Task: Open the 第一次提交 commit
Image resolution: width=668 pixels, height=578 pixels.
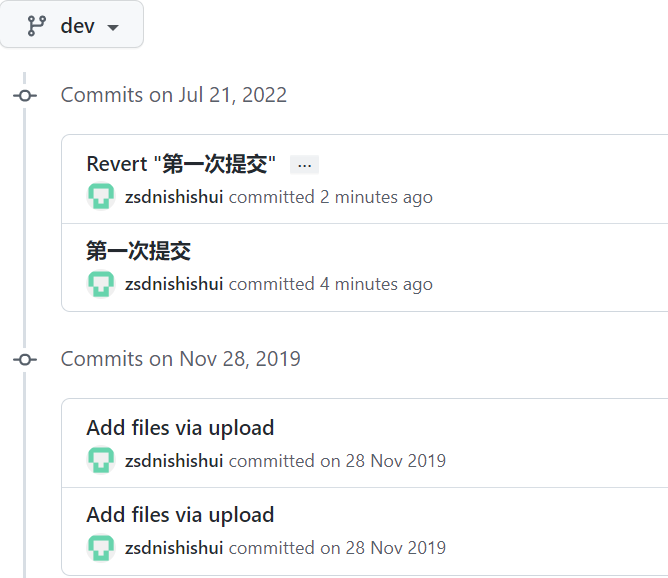Action: pos(138,251)
